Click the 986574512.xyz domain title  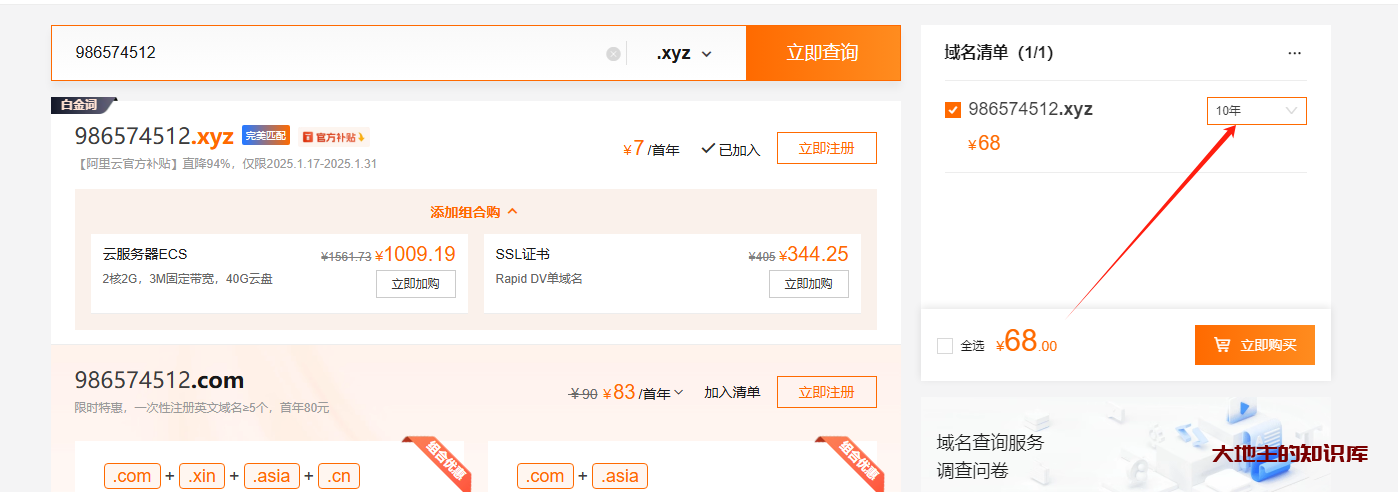pos(154,136)
